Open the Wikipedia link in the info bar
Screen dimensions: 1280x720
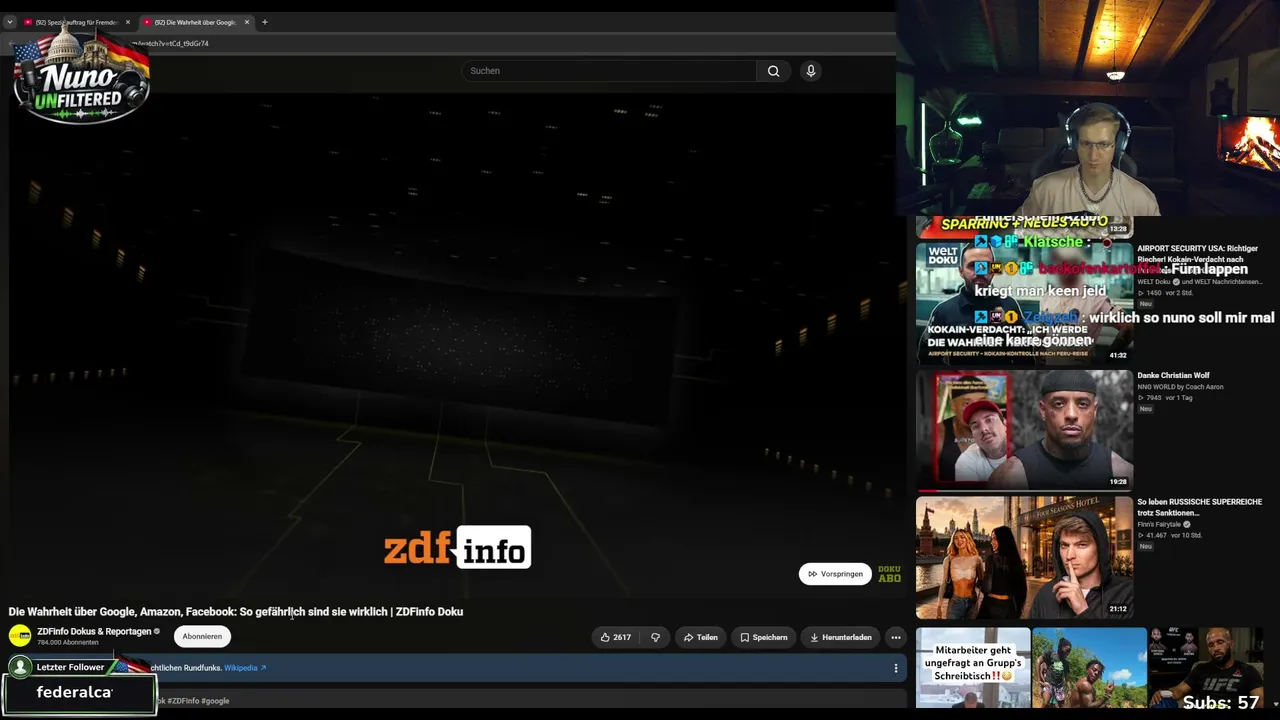click(245, 668)
